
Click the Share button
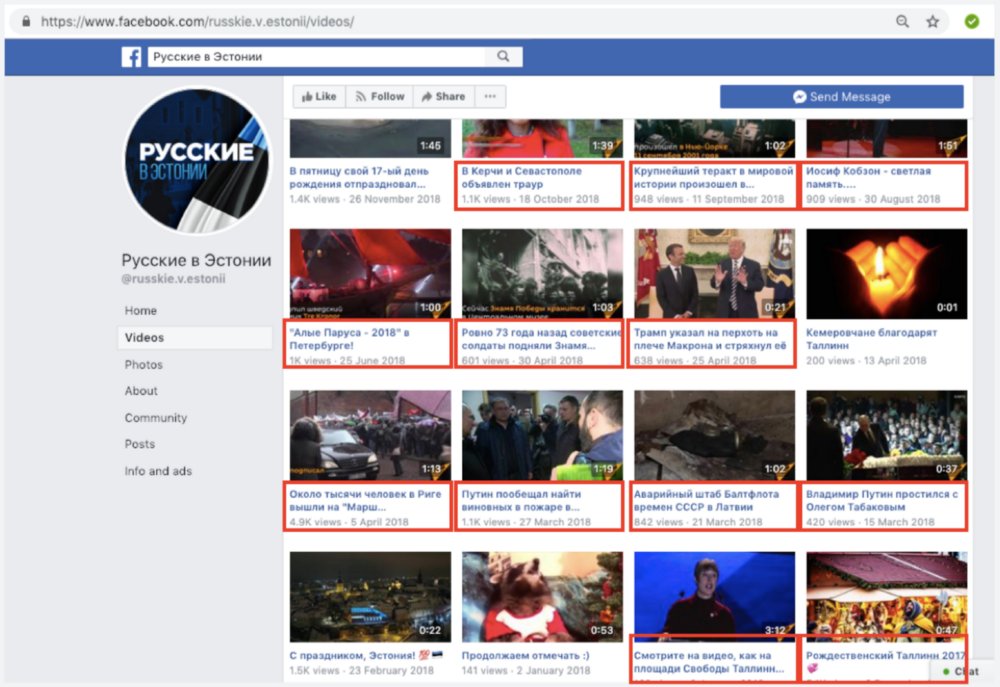click(x=443, y=96)
